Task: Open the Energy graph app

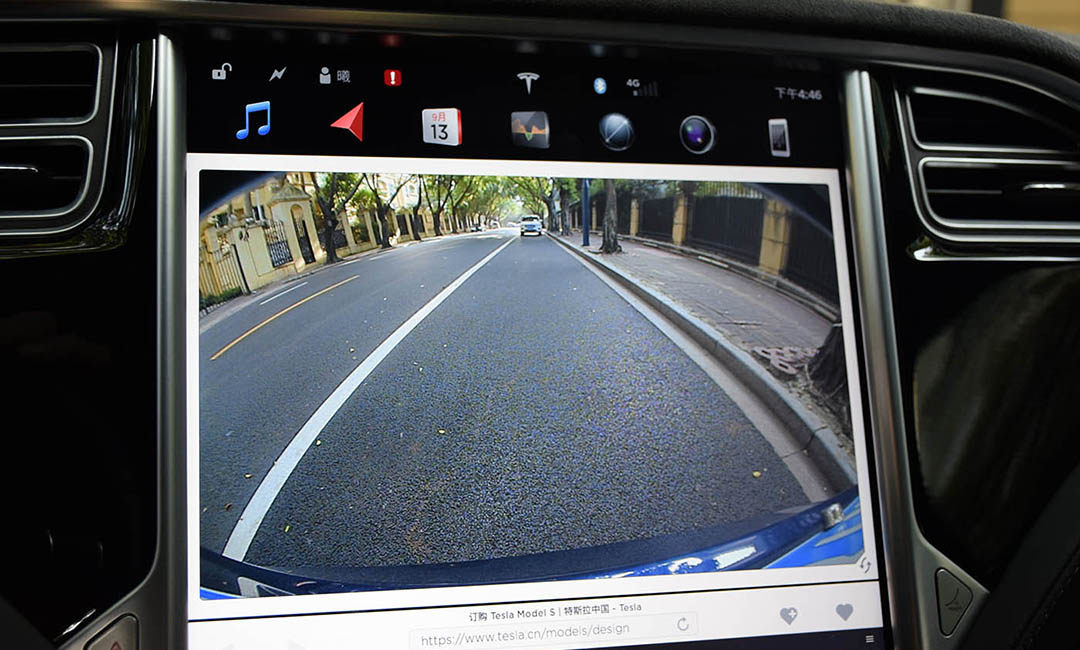Action: coord(530,130)
